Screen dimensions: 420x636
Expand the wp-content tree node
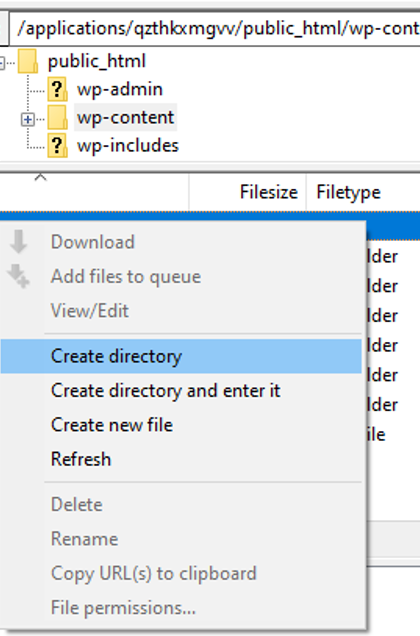[x=28, y=119]
